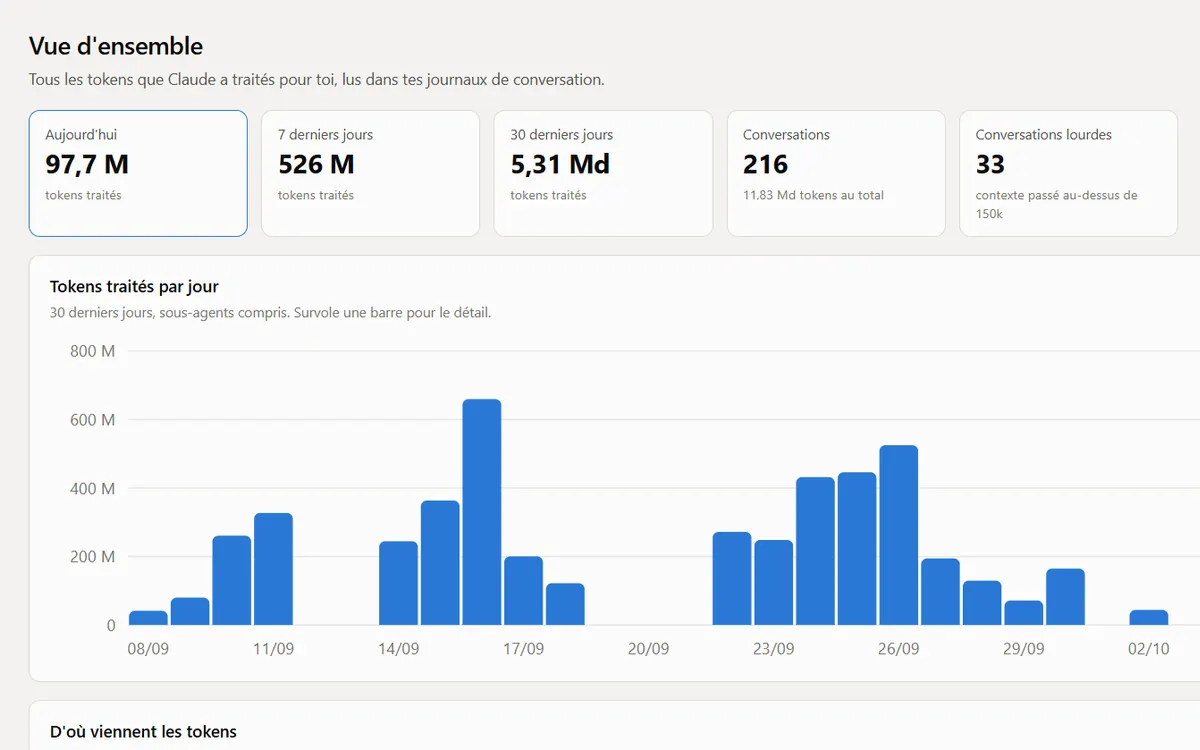Screen dimensions: 1200x750
Task: Click the chart bar above the 17/09 label
Action: 523,591
